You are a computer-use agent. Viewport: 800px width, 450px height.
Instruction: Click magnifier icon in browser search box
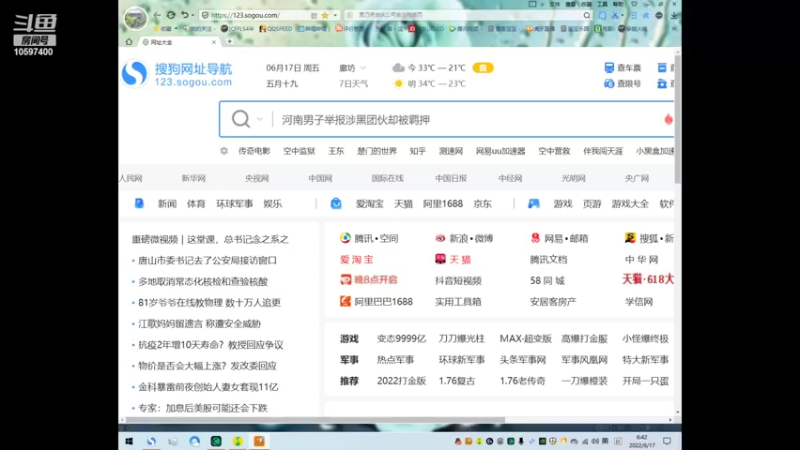click(587, 15)
